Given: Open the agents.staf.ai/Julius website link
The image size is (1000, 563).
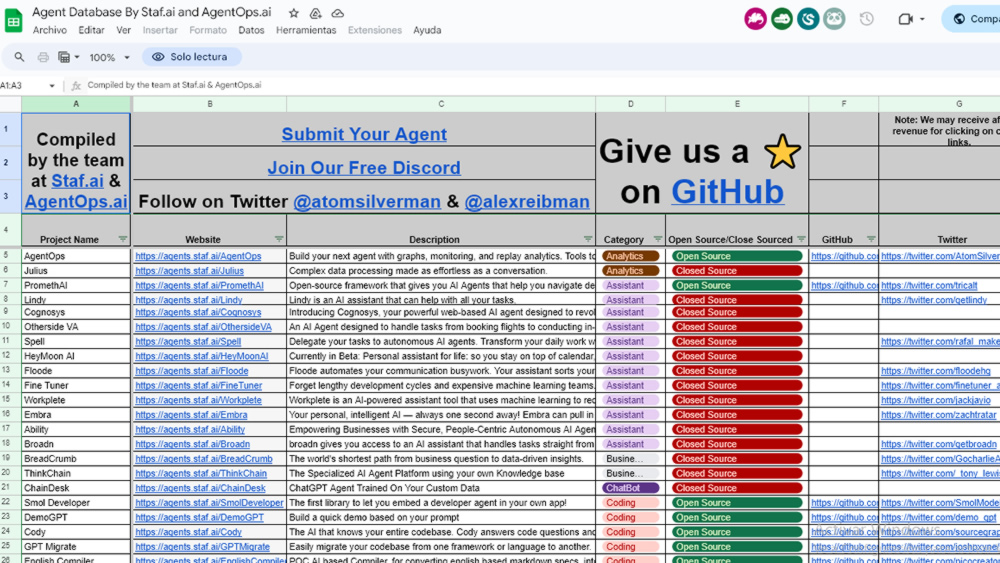Looking at the screenshot, I should (x=189, y=271).
